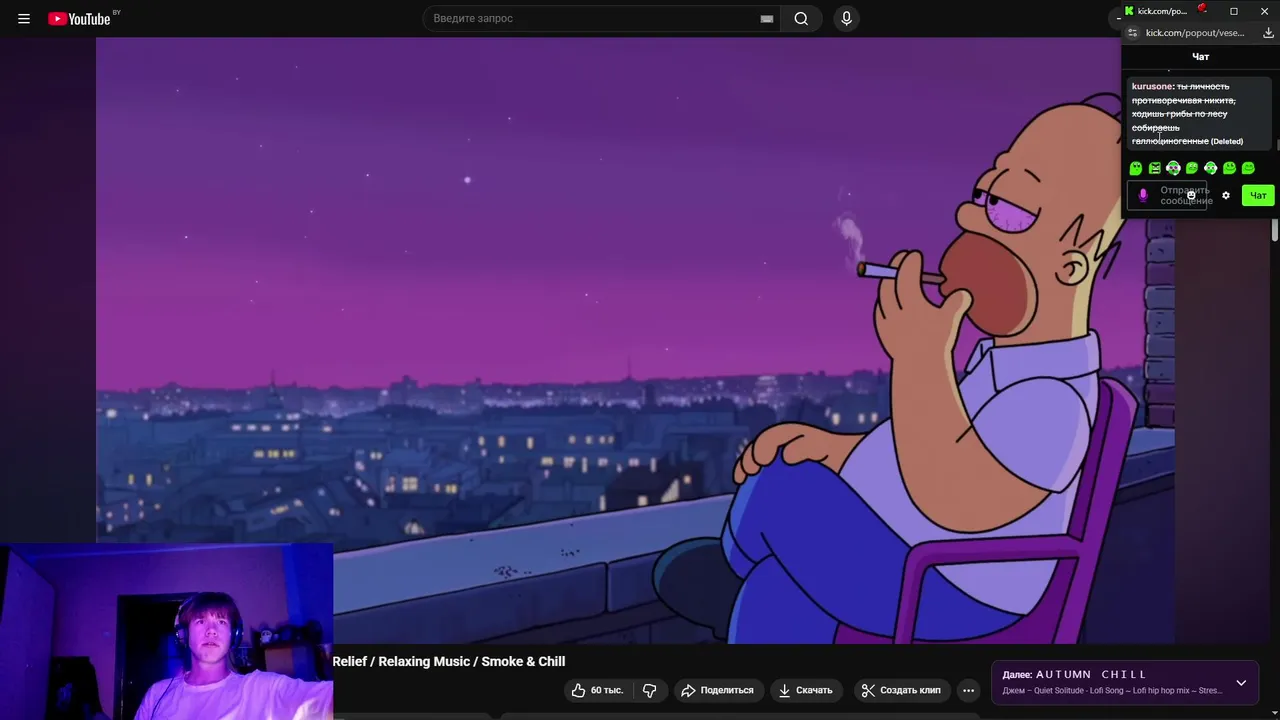This screenshot has width=1280, height=720.
Task: Start voice search with microphone
Action: [846, 18]
